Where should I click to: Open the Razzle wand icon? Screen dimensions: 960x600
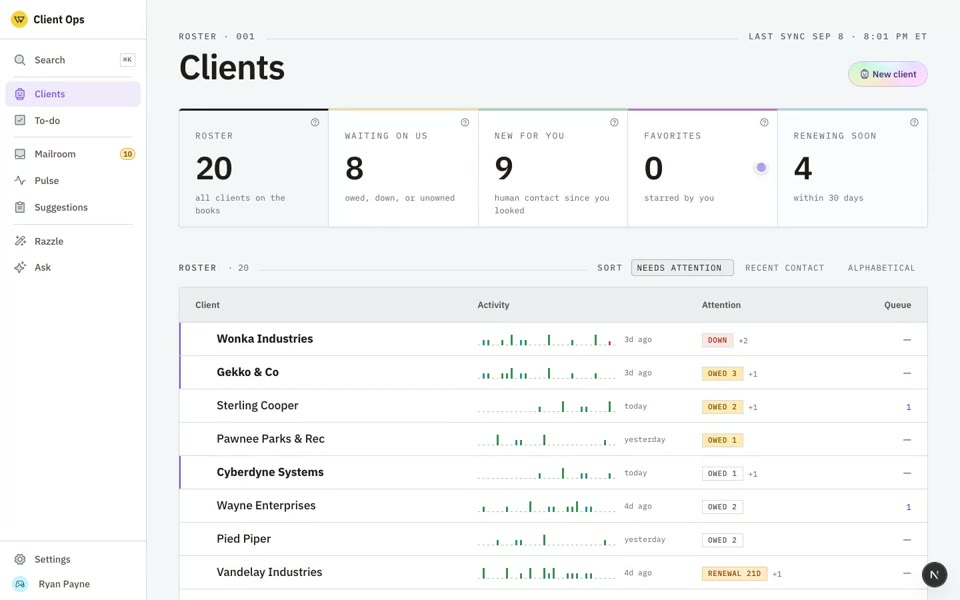click(x=20, y=241)
